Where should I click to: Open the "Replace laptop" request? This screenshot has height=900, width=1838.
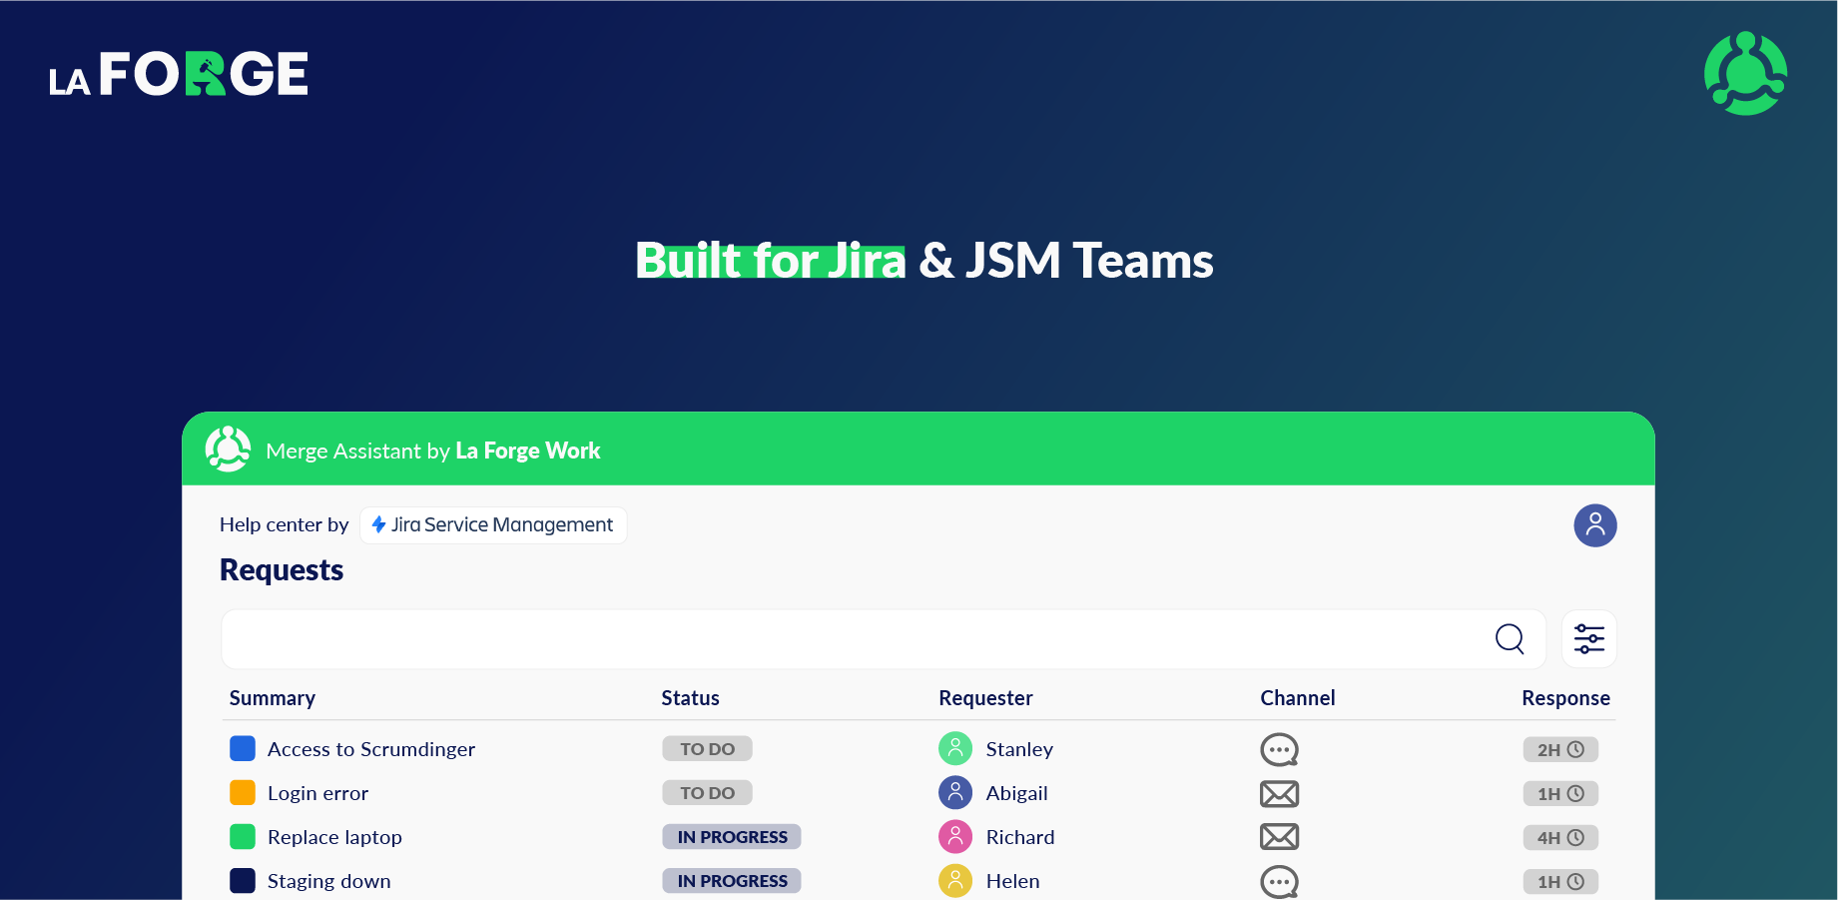tap(335, 837)
